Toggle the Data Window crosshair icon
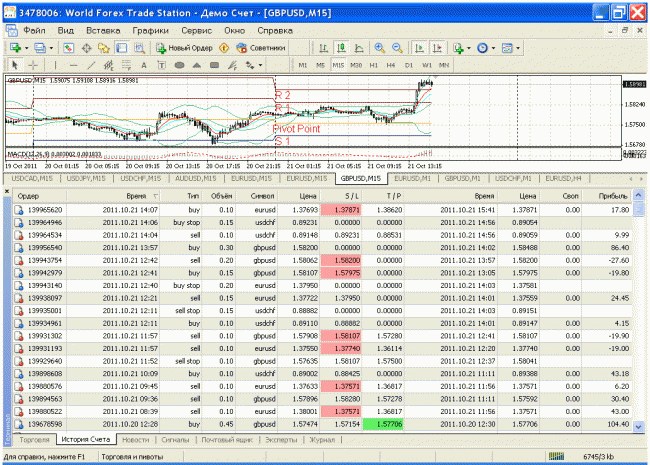 coord(86,48)
